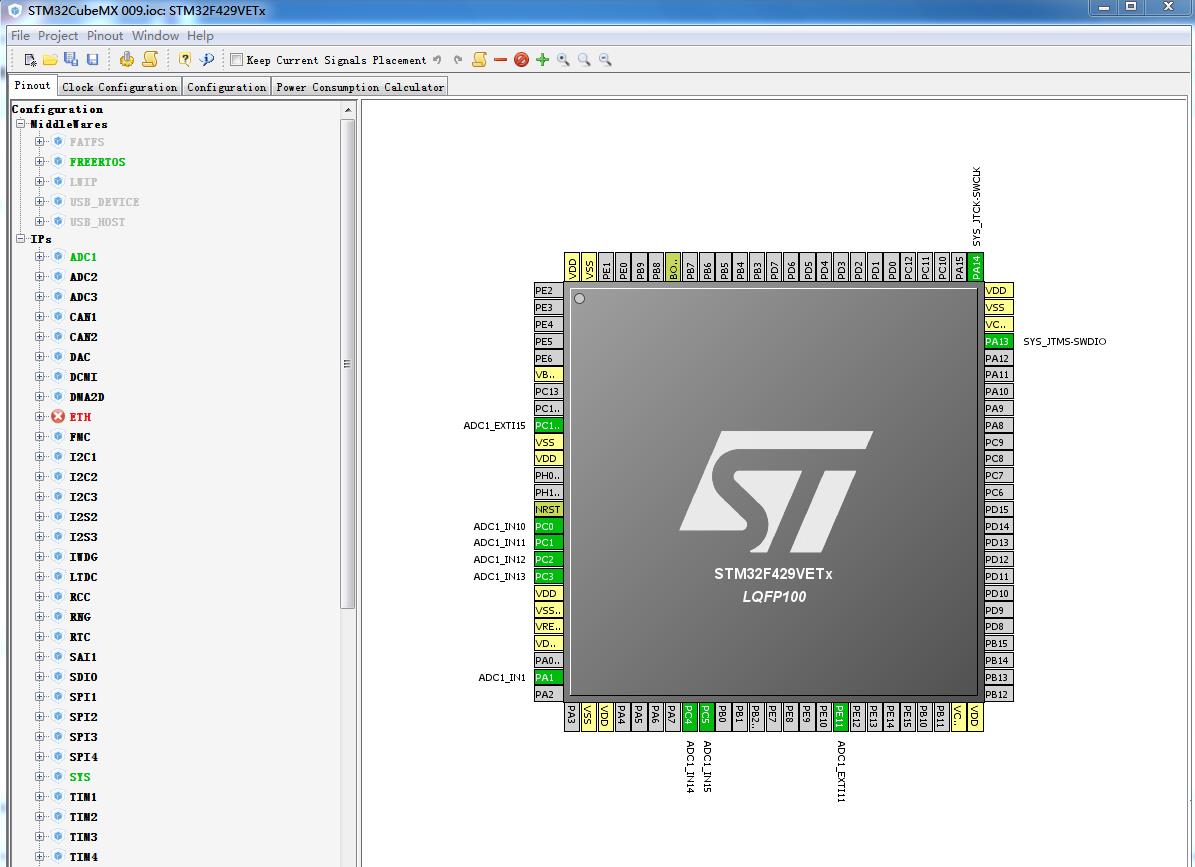Click the pinout scroll icon next to Redo

[x=479, y=59]
